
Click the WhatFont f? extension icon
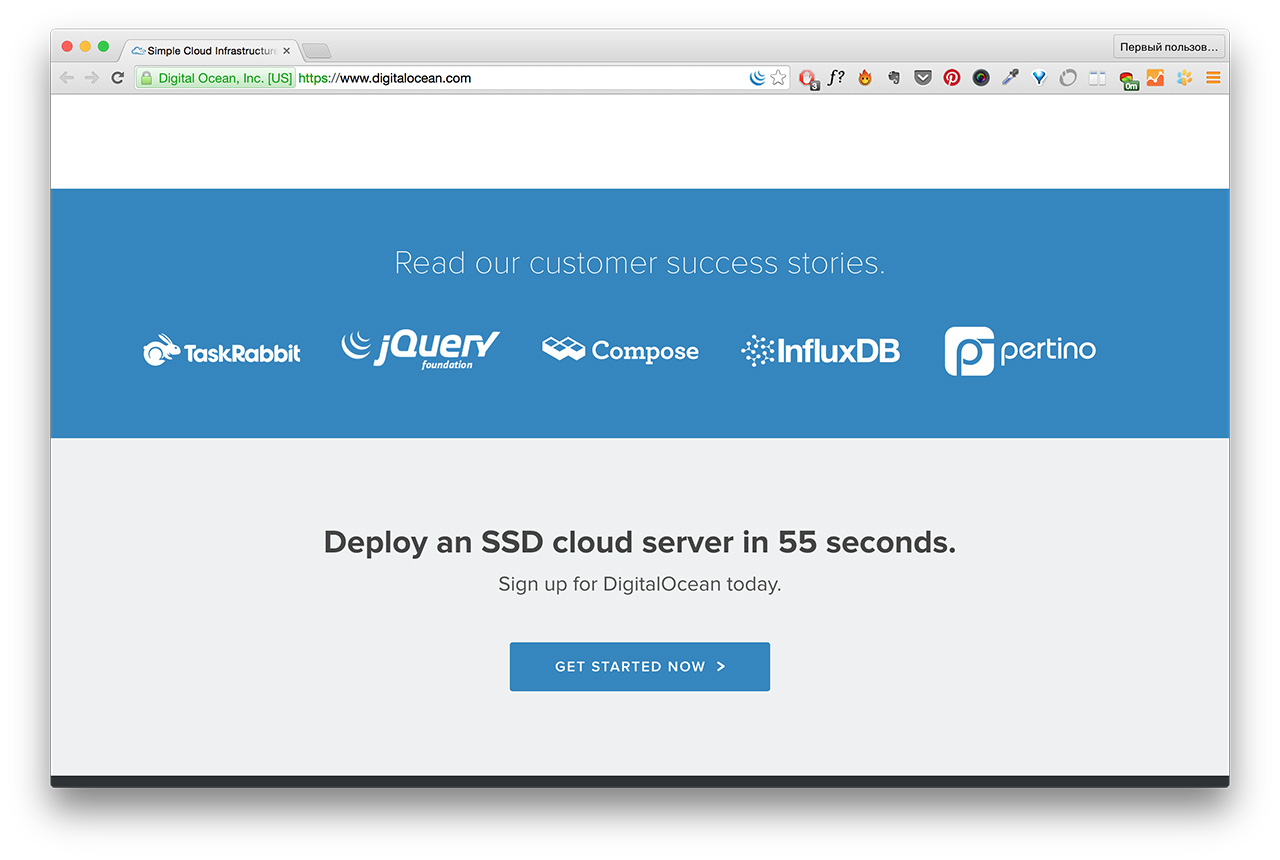click(x=836, y=78)
